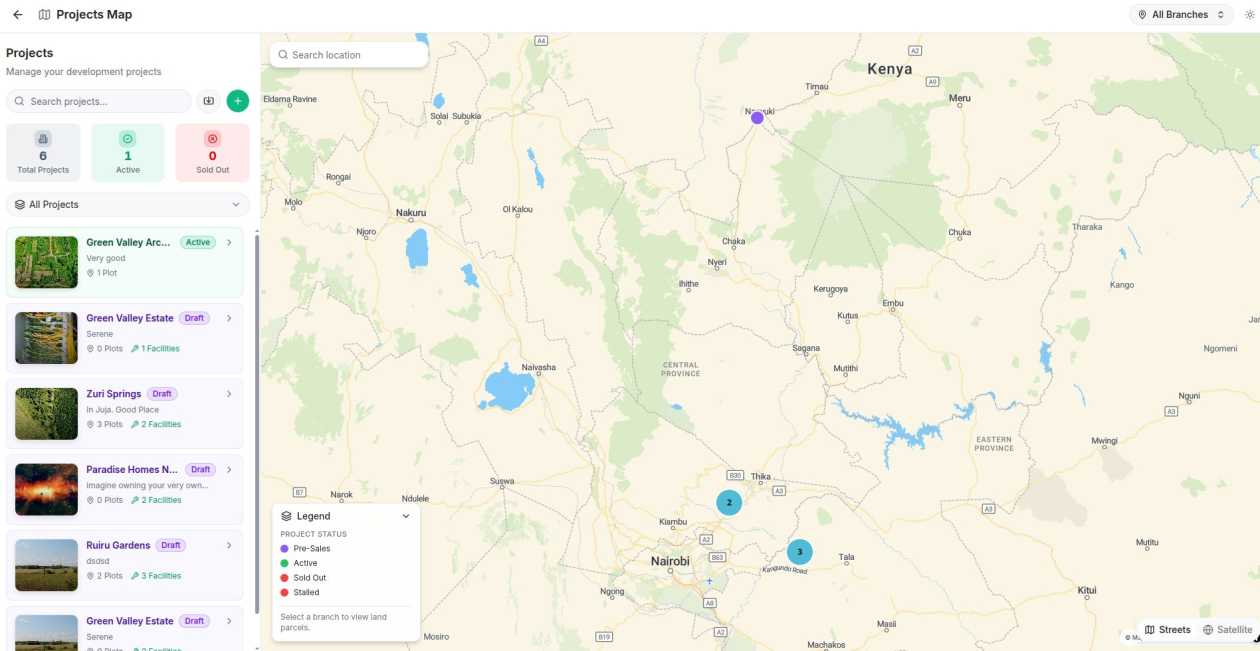Click the 2 Facilities icon on Zuri Springs
The image size is (1260, 651).
[x=135, y=424]
